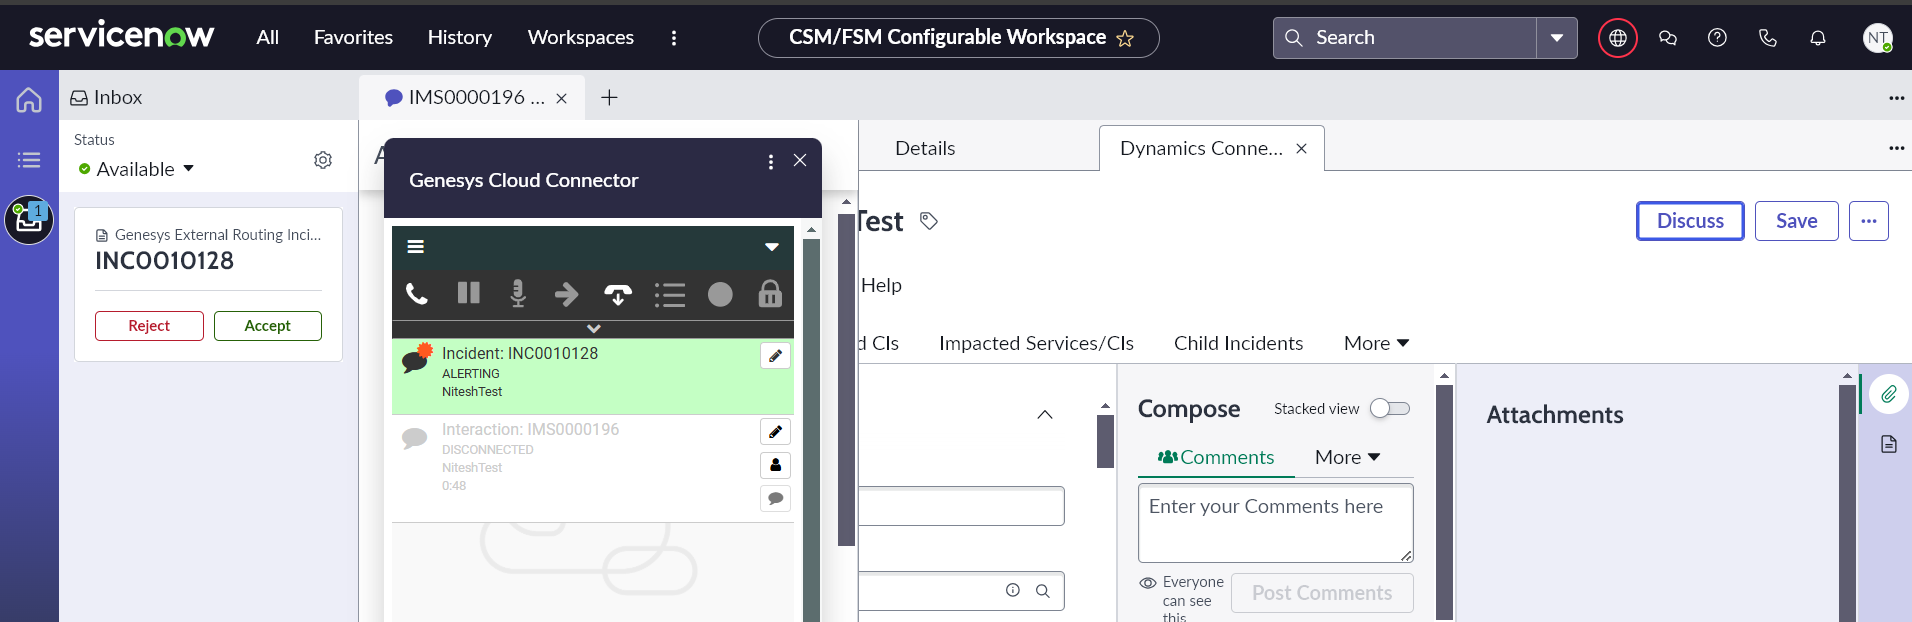Open the phone icon in header
The height and width of the screenshot is (622, 1912).
point(1768,38)
